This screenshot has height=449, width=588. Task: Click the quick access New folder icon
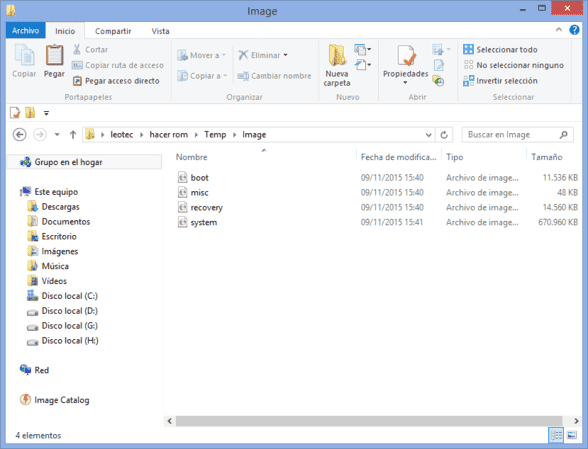click(x=30, y=113)
